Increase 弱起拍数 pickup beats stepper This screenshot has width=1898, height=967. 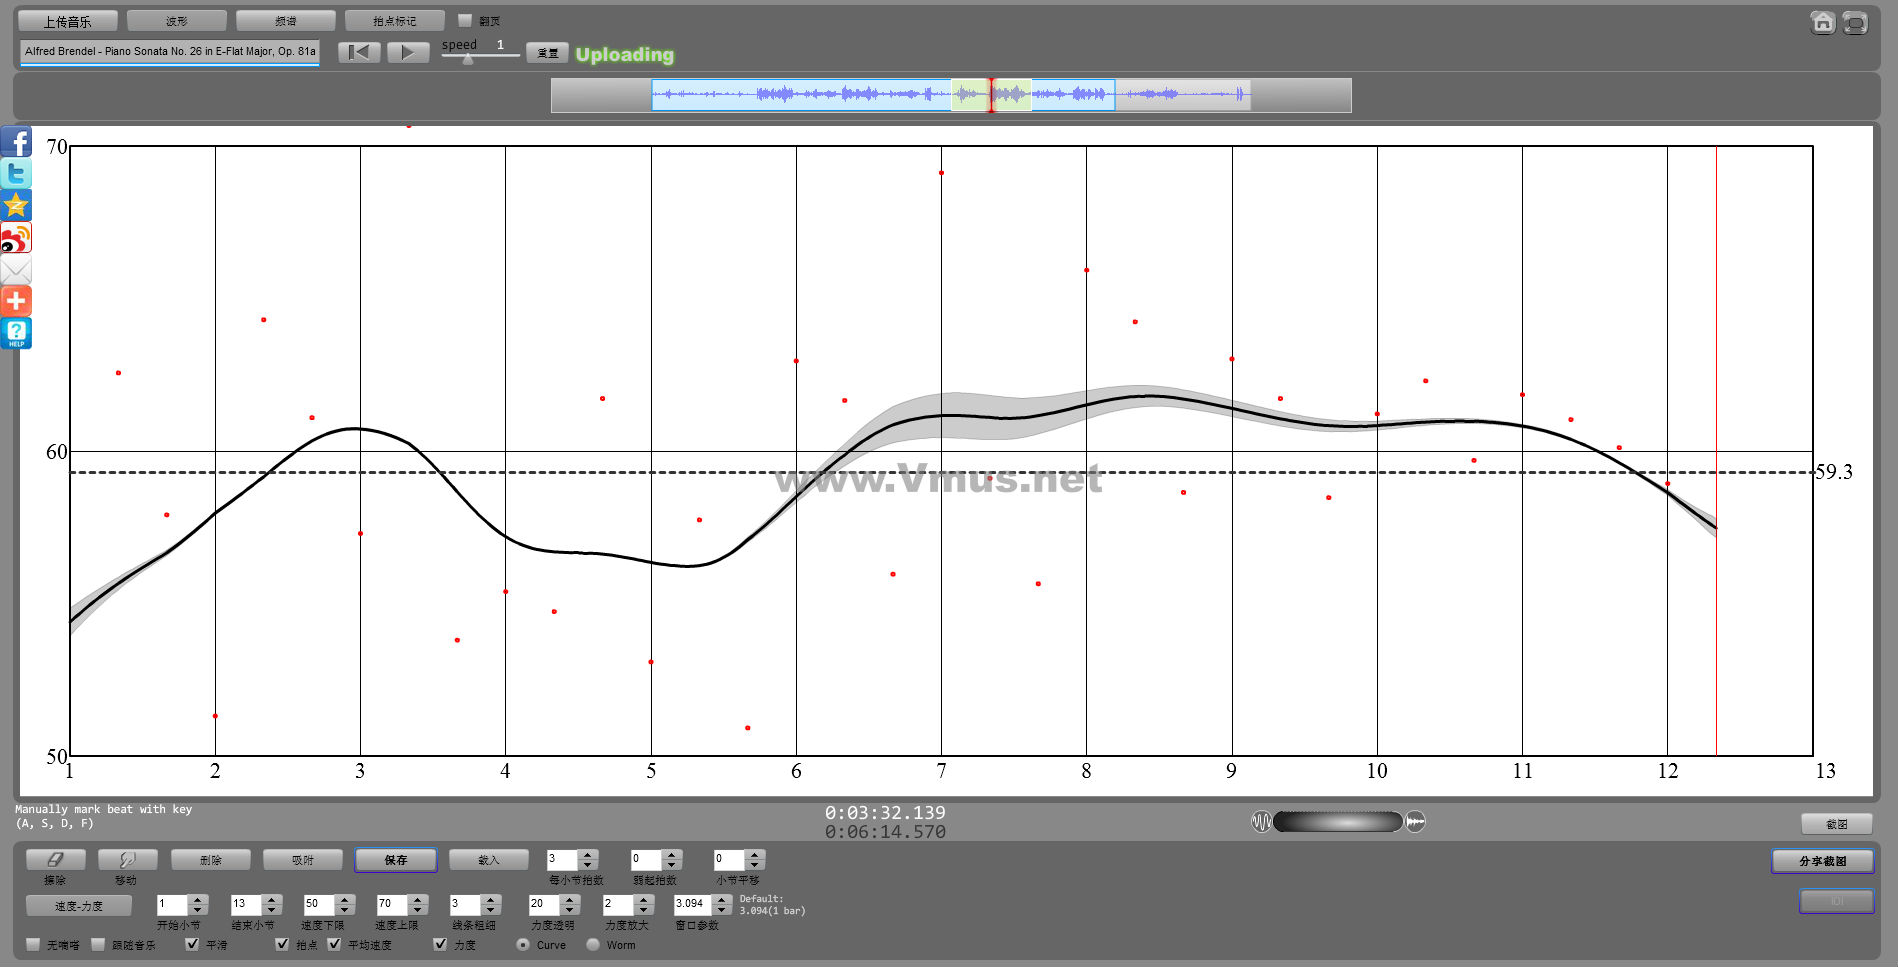click(672, 854)
